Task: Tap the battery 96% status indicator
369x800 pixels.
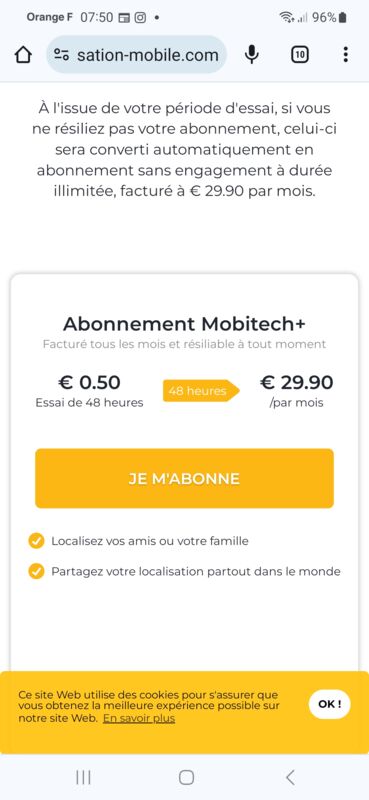Action: (x=329, y=17)
